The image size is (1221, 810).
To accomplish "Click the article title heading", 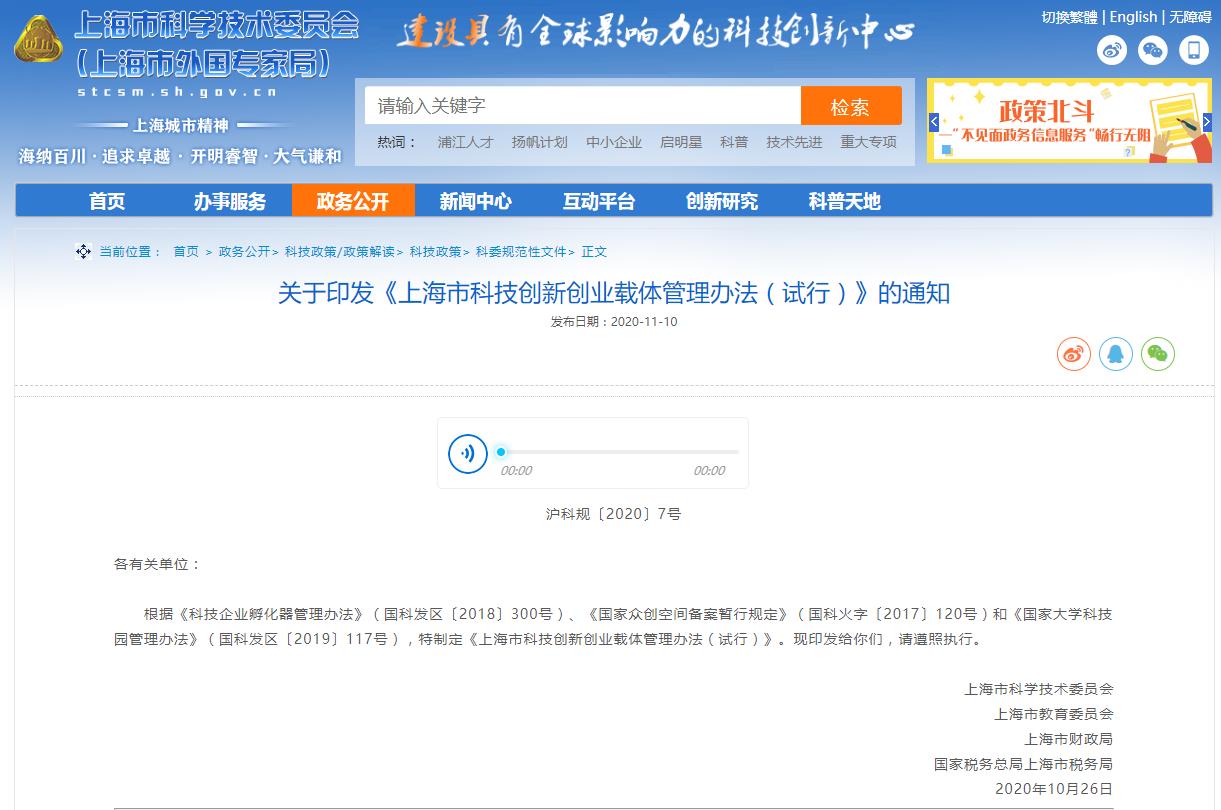I will point(614,293).
